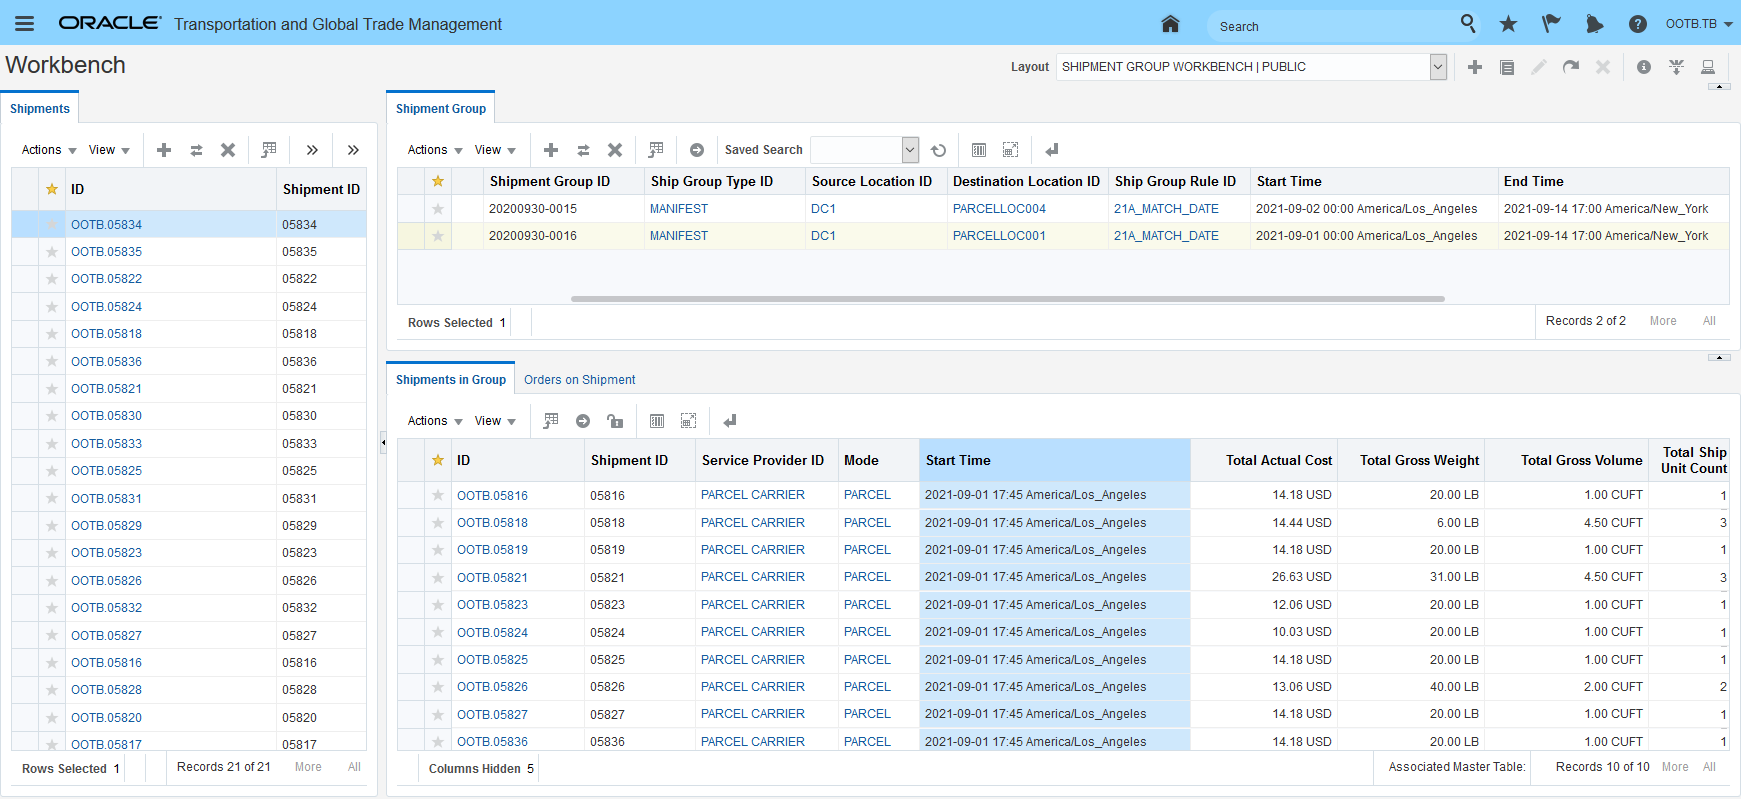Open the hamburger navigation menu
The image size is (1741, 799).
point(24,24)
